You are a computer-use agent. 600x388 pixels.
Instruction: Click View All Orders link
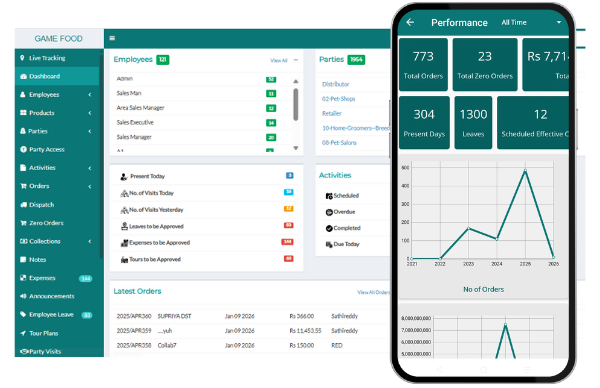tap(373, 292)
